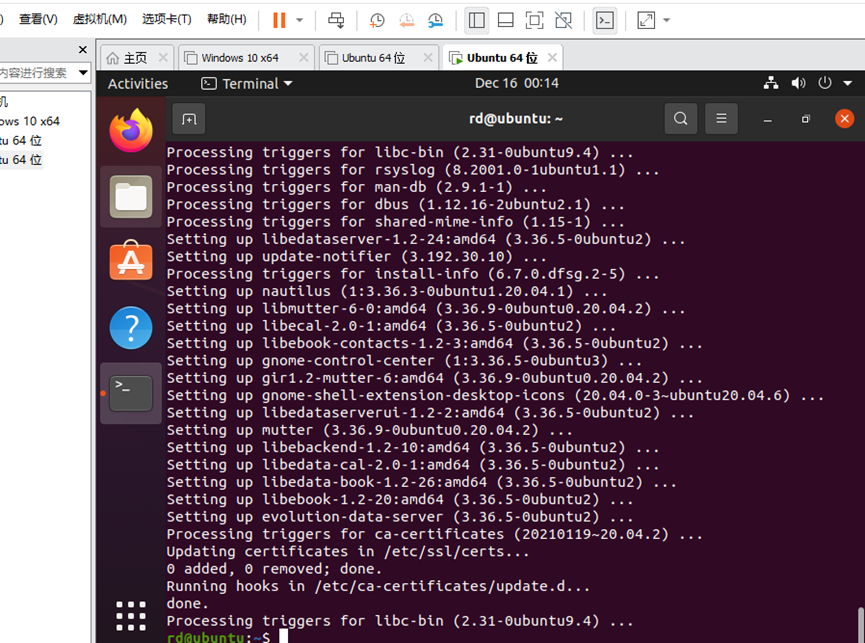Open stretch display dropdown arrow

tap(666, 20)
